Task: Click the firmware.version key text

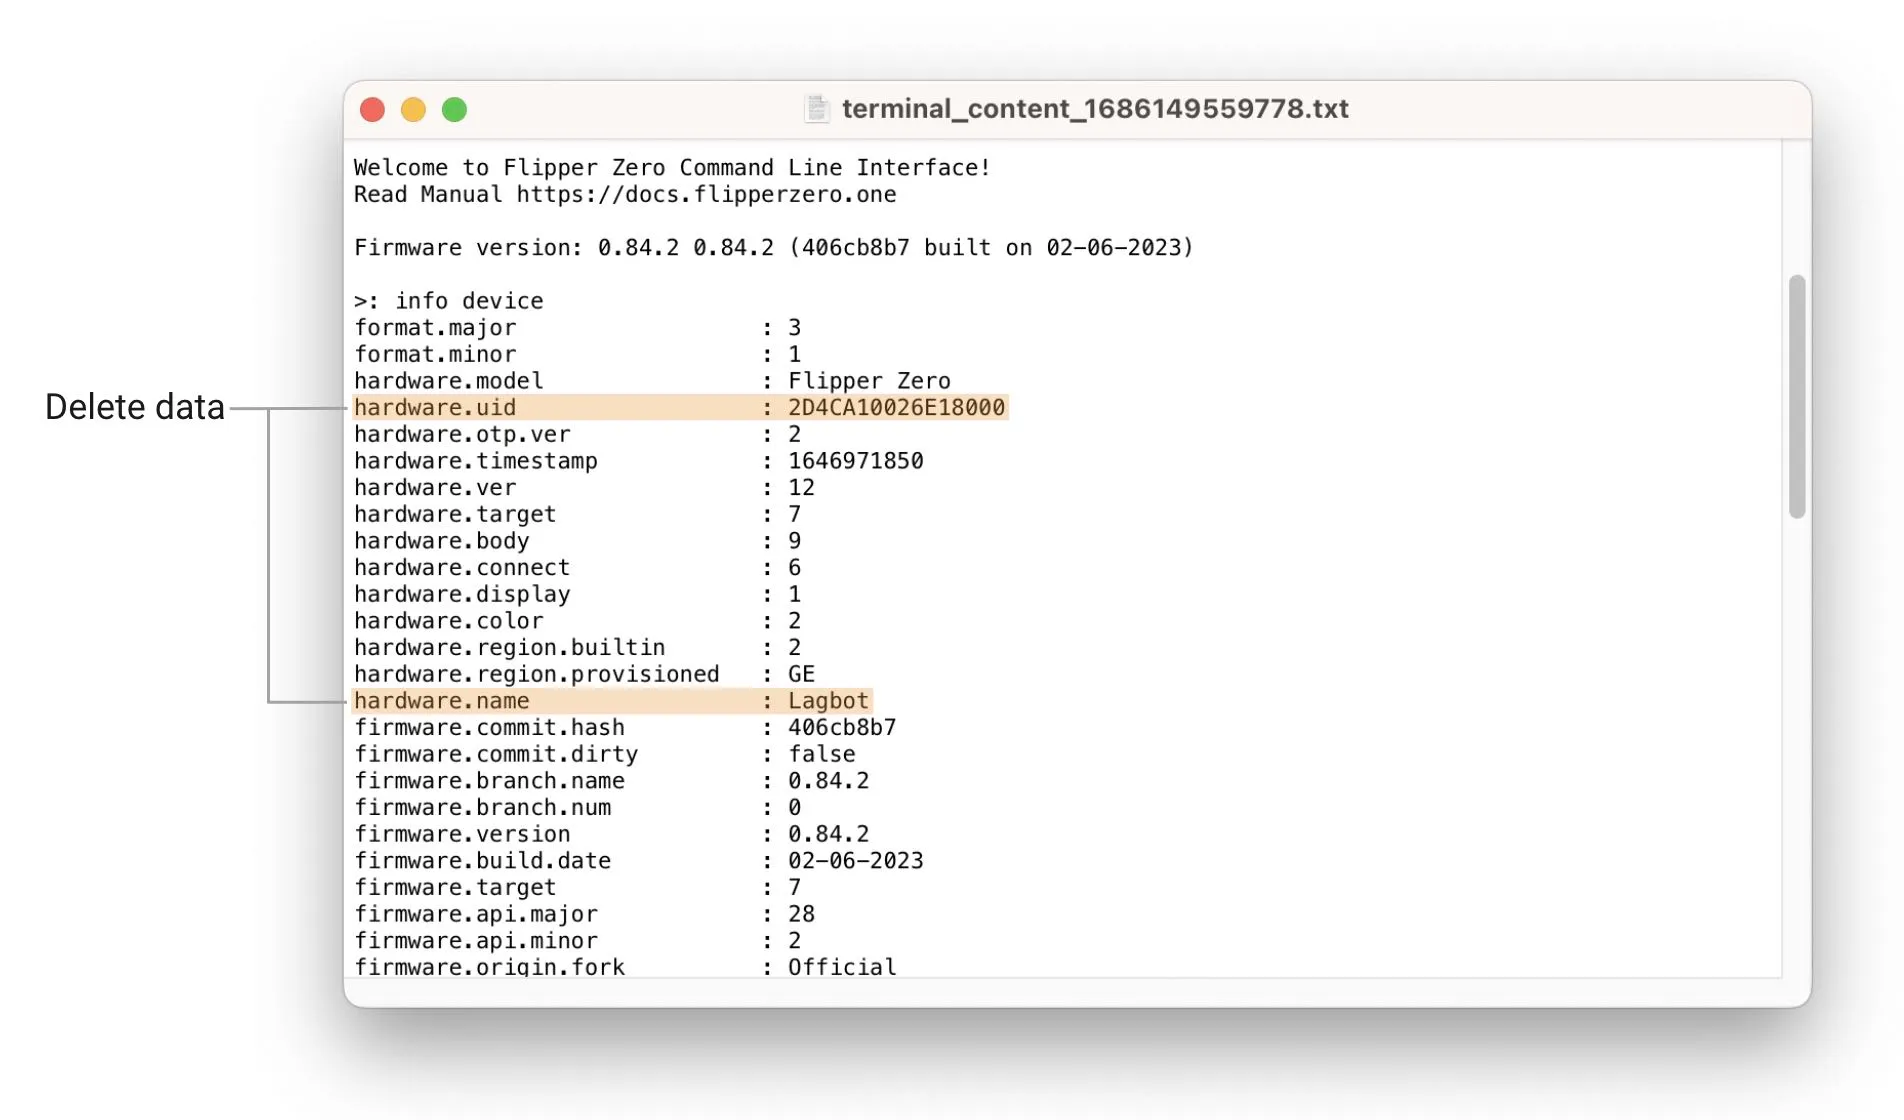Action: (462, 834)
